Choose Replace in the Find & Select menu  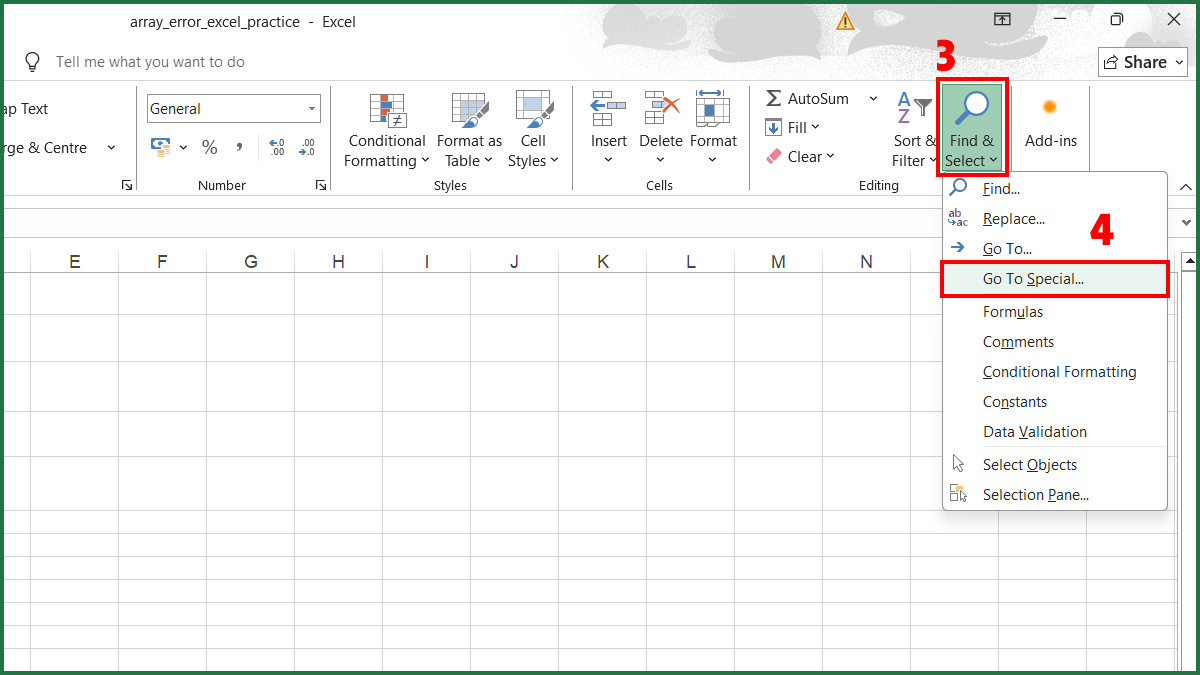(1013, 219)
